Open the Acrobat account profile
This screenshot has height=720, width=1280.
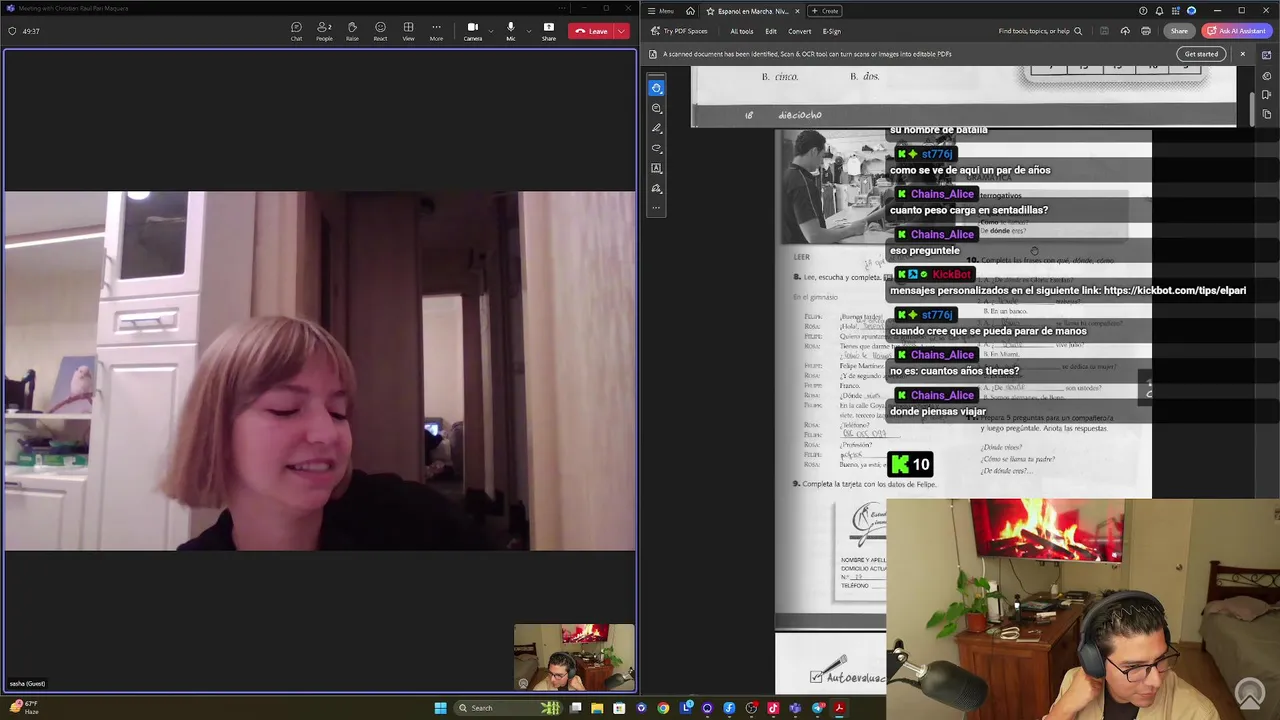[x=1191, y=11]
